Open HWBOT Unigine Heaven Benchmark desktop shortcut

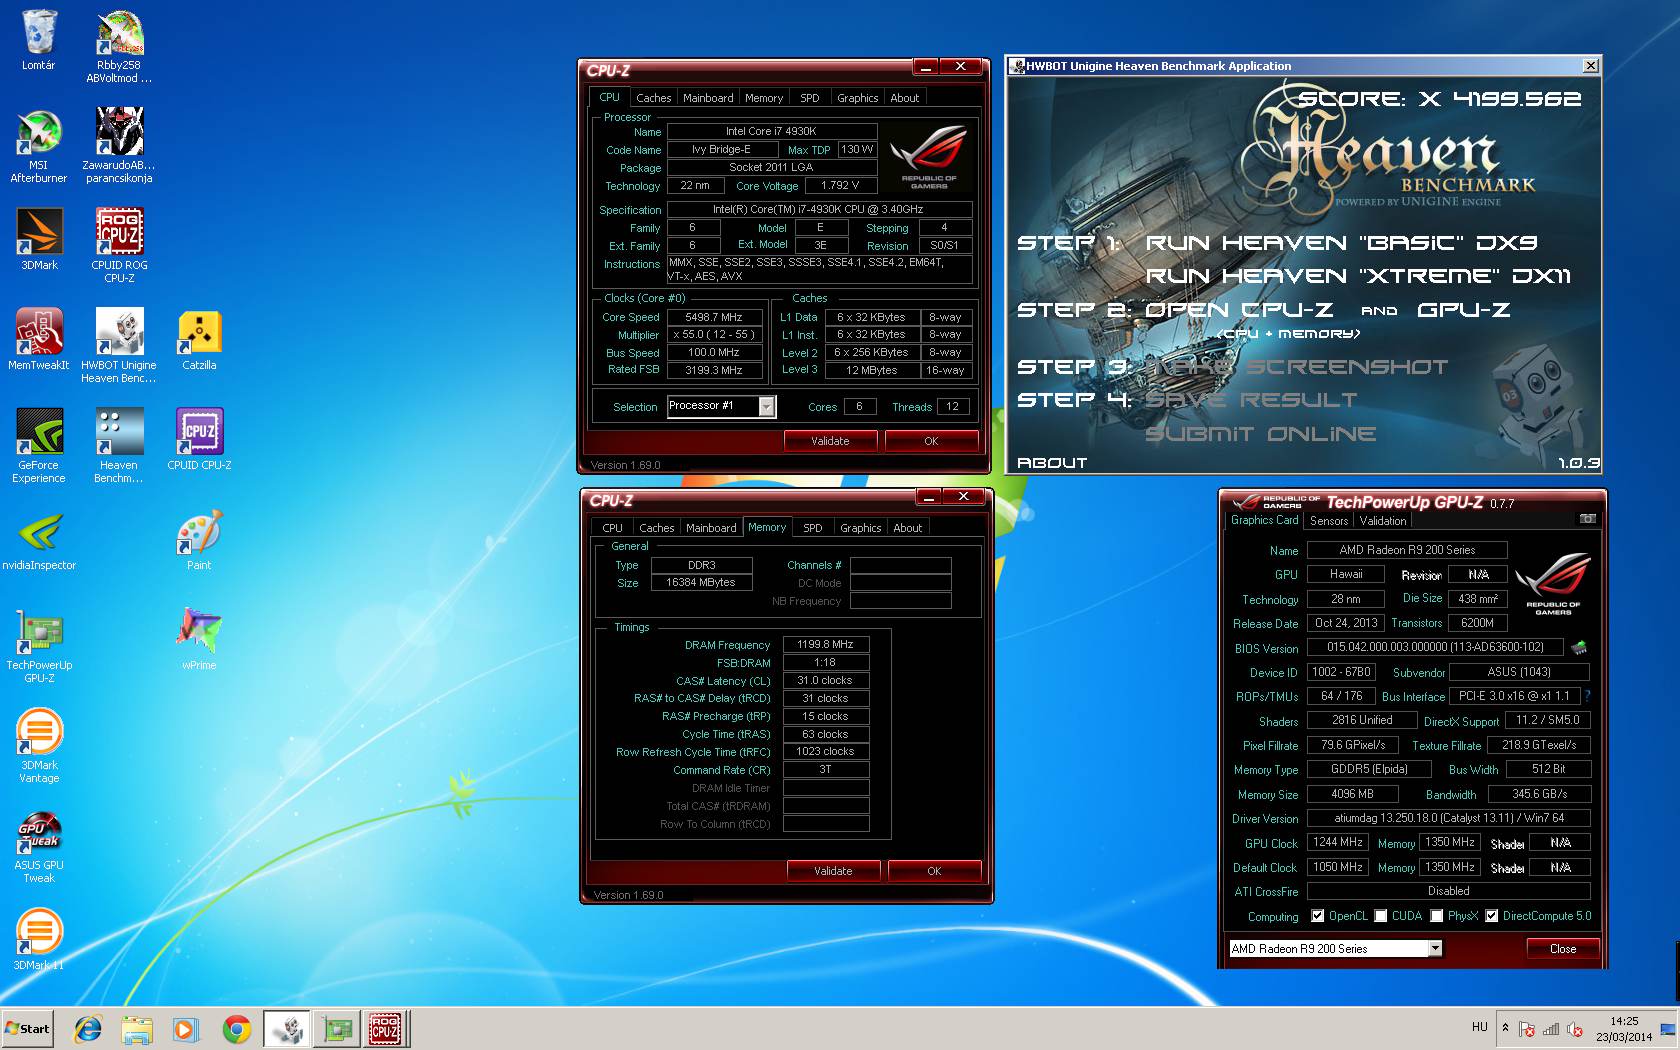coord(119,346)
